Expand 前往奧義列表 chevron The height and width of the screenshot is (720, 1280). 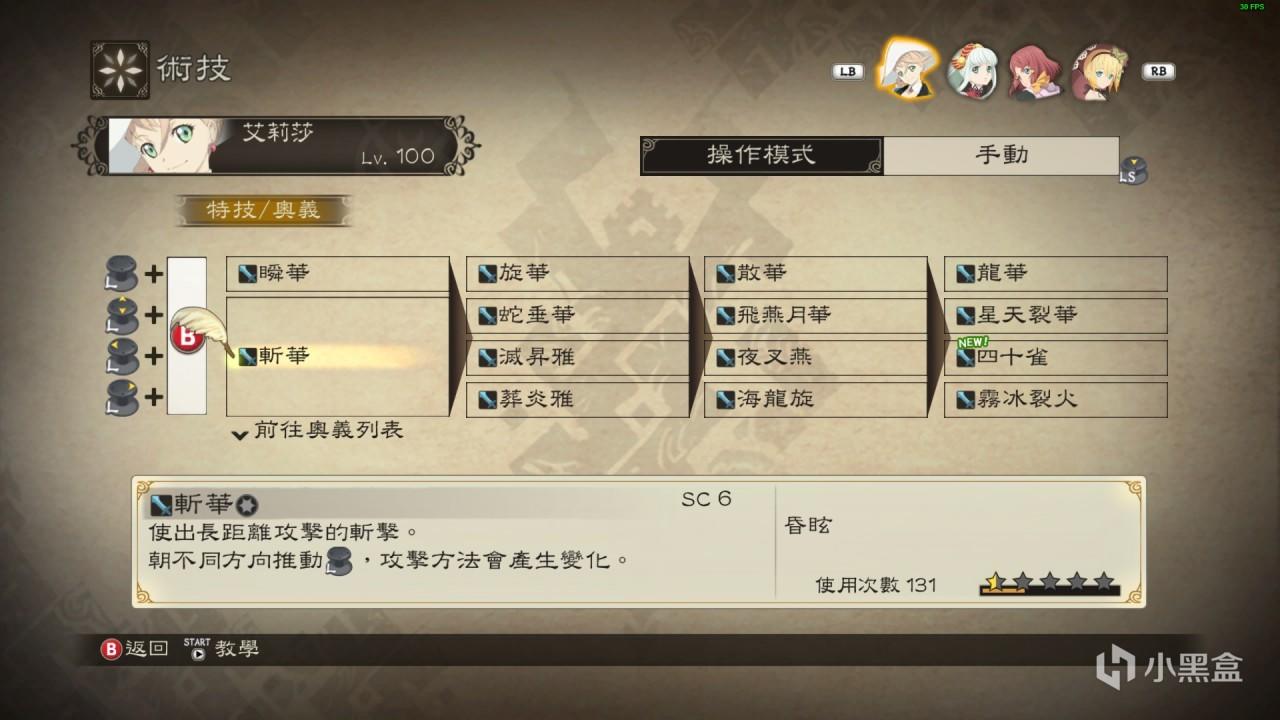(x=239, y=434)
